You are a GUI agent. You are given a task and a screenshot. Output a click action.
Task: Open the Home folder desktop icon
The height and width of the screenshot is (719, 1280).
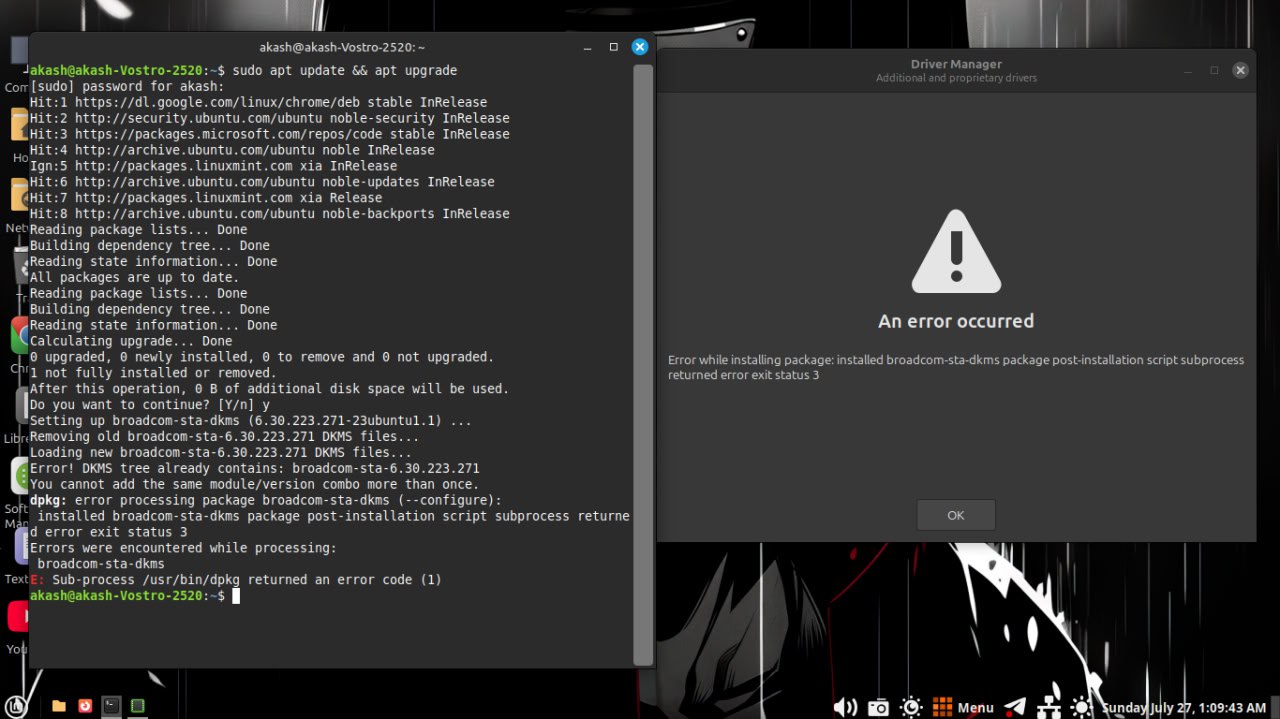click(x=19, y=125)
